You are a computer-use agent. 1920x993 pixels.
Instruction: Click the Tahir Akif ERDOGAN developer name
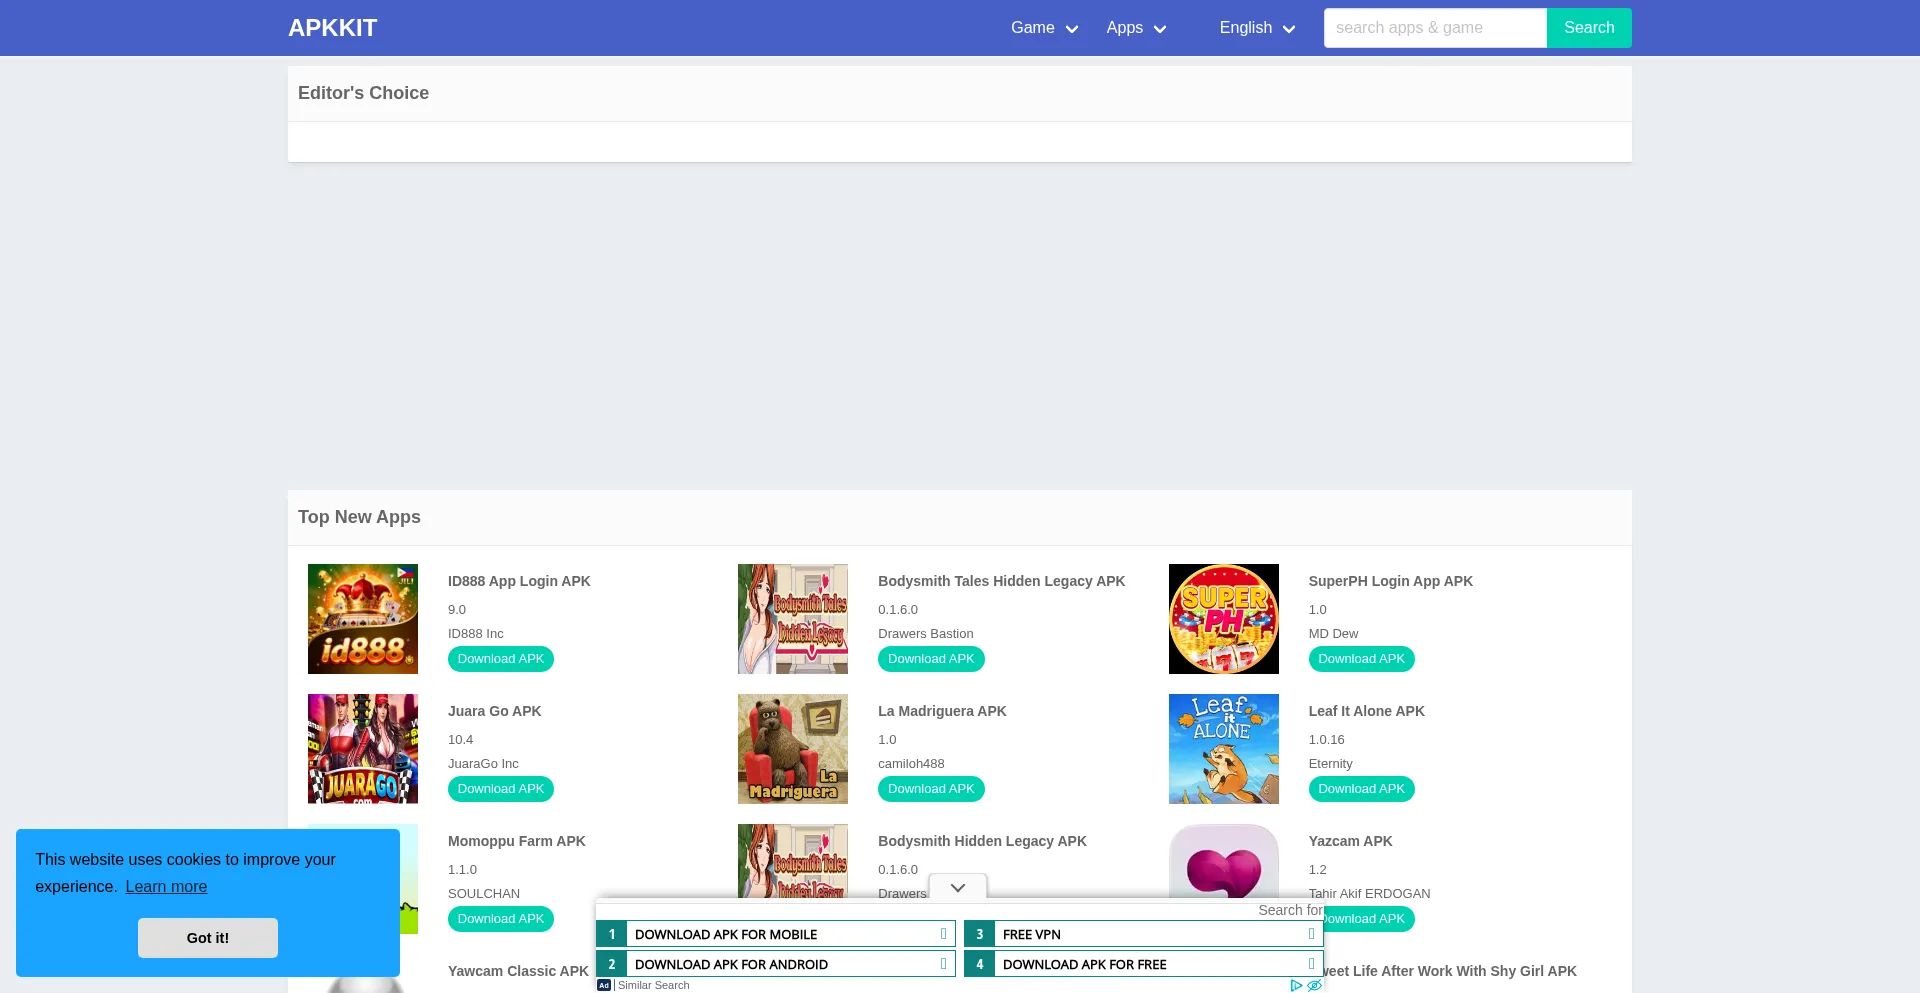[1369, 894]
